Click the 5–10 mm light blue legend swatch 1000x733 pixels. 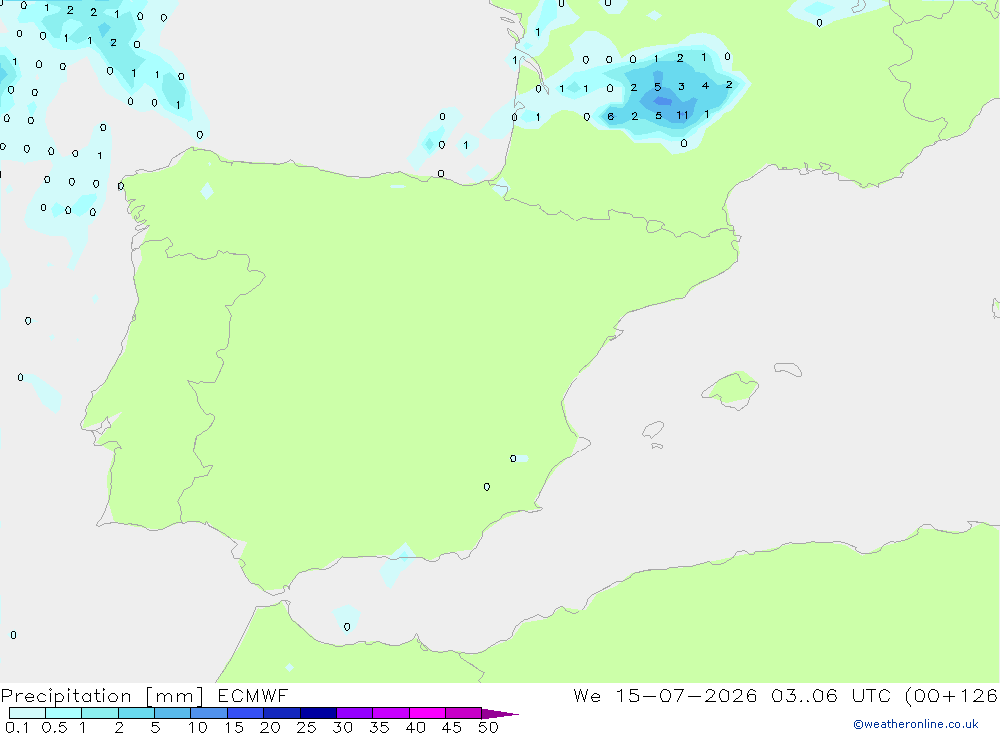tap(173, 713)
